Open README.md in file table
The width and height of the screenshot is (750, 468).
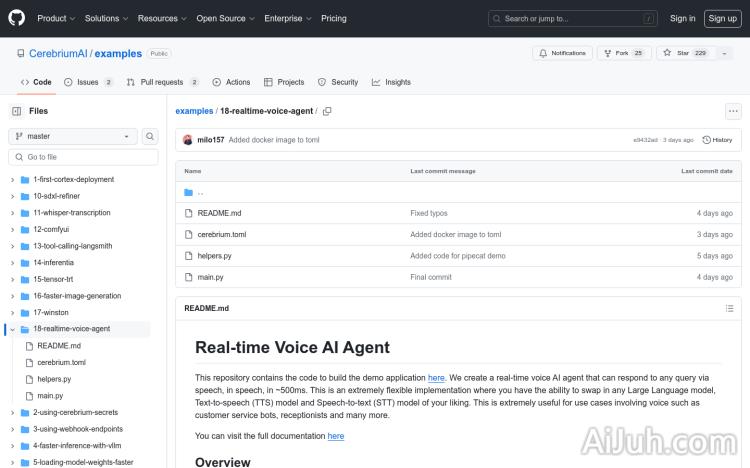tap(219, 213)
